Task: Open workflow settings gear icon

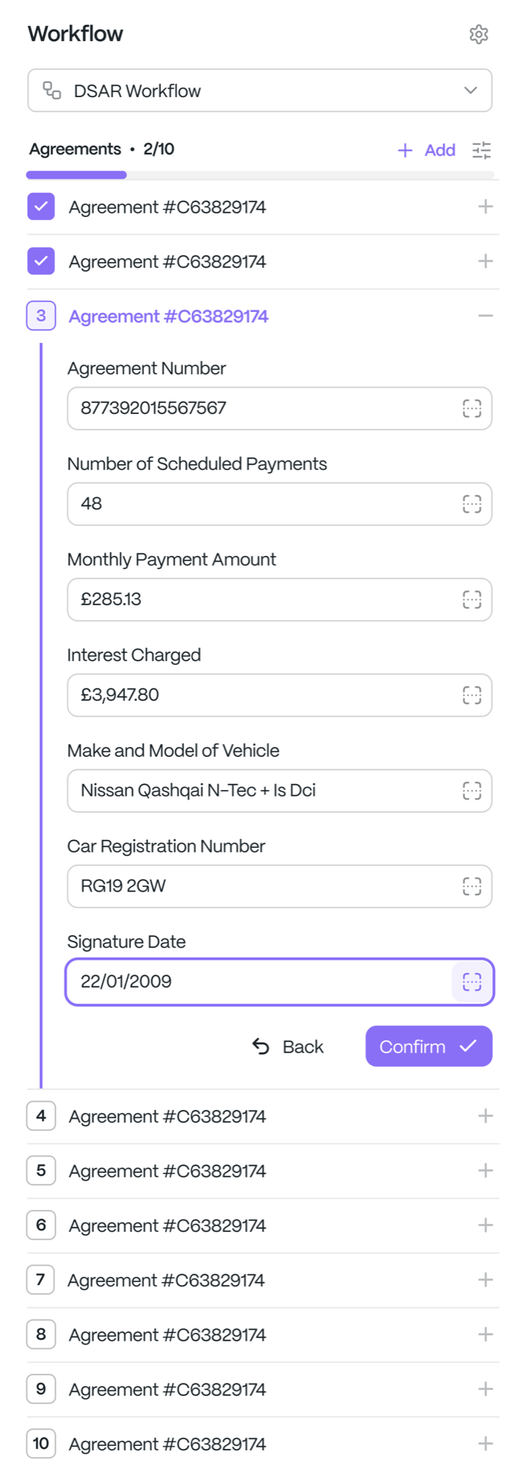Action: pos(479,34)
